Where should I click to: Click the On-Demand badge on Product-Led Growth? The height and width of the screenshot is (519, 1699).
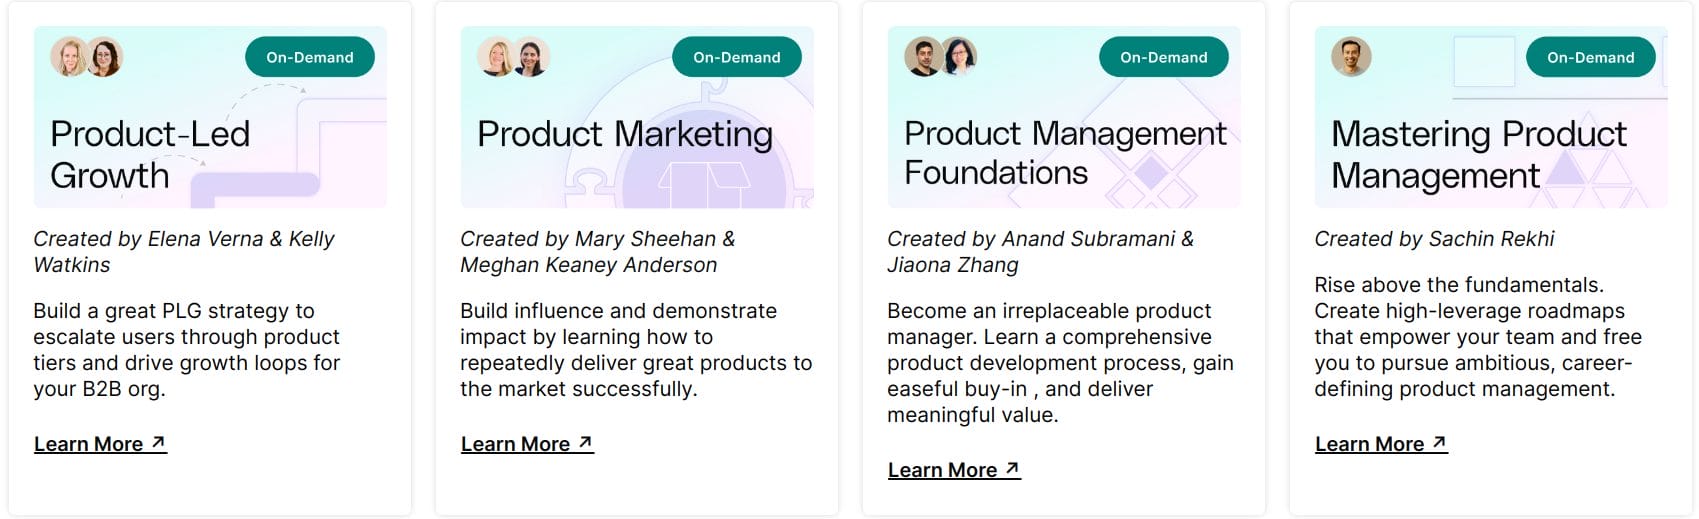pyautogui.click(x=310, y=57)
